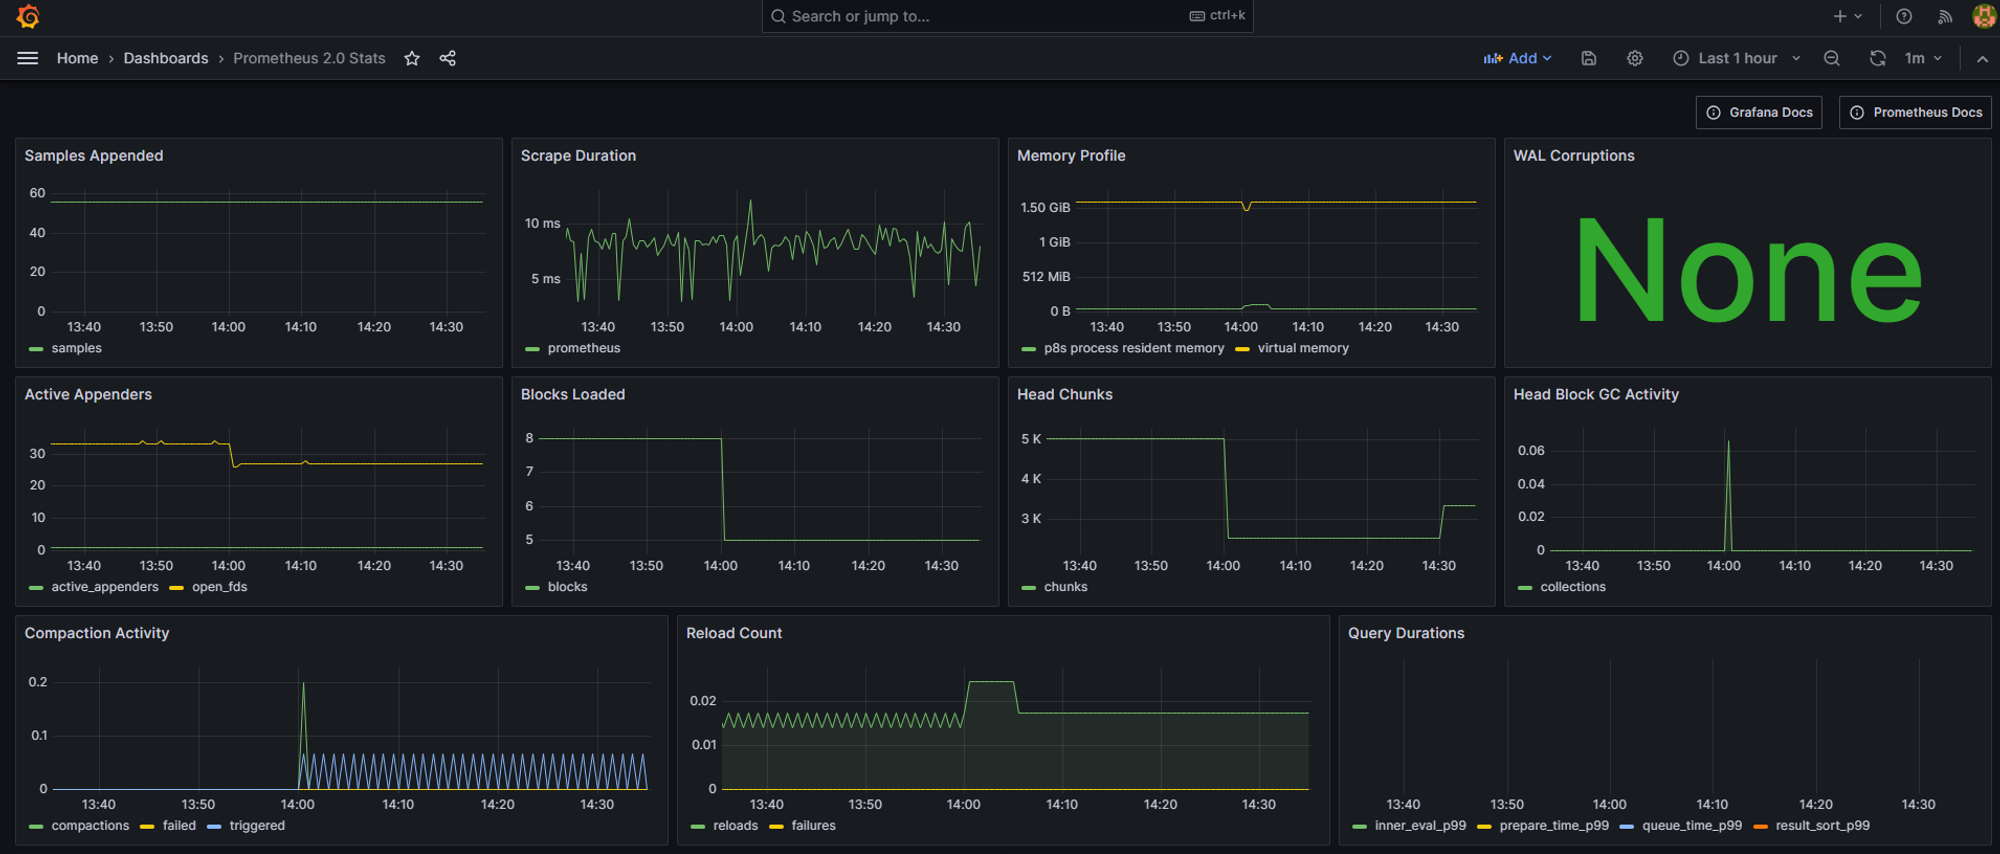
Task: Collapse the top bar with the chevron icon
Action: point(1982,58)
